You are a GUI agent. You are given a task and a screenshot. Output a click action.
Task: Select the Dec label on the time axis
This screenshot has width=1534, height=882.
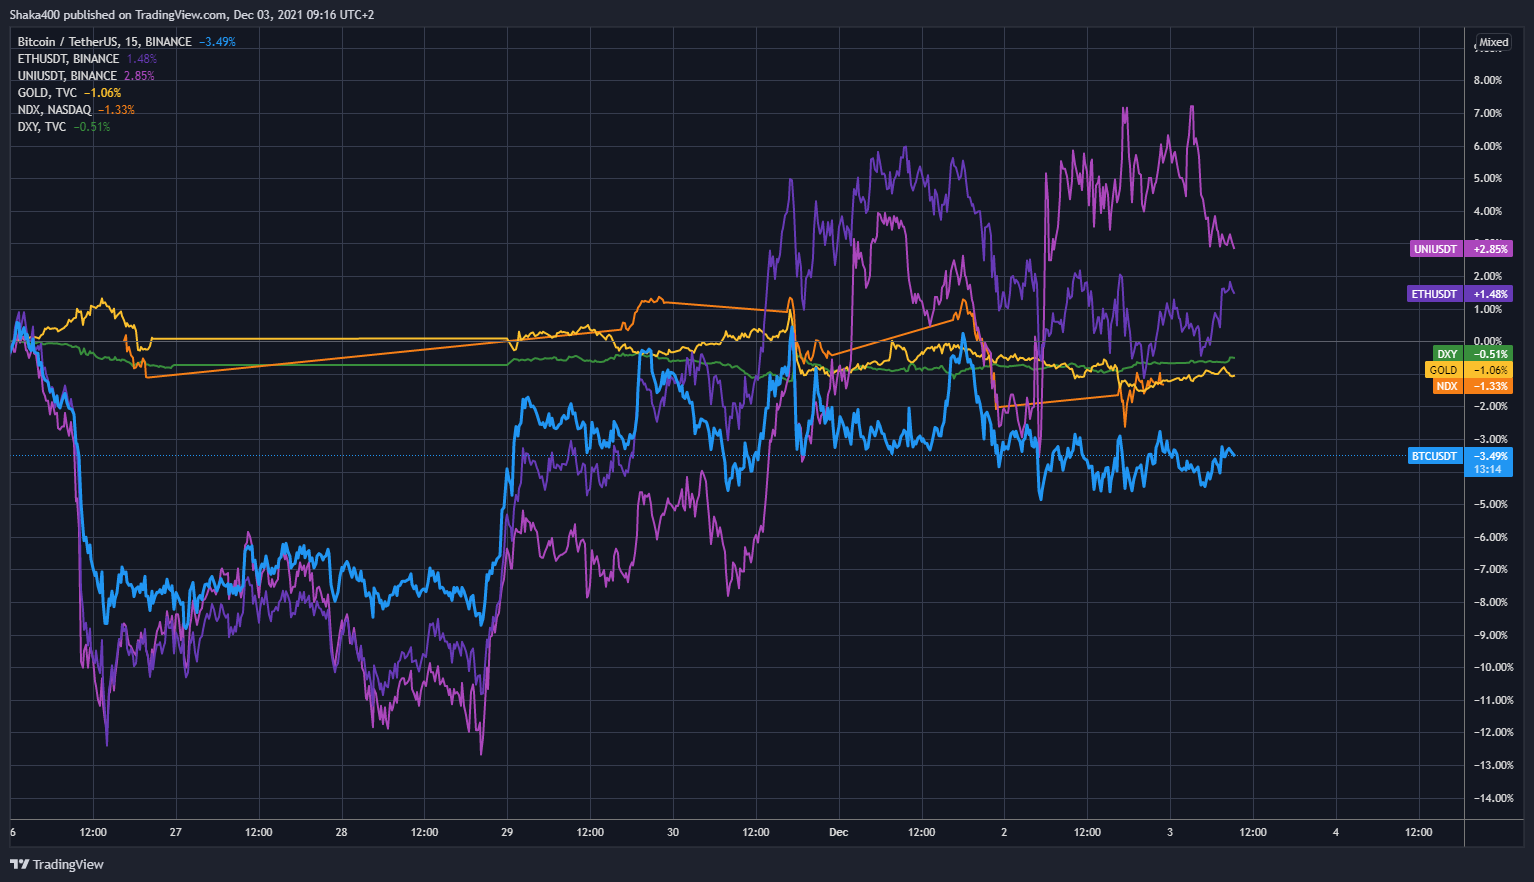pos(837,831)
